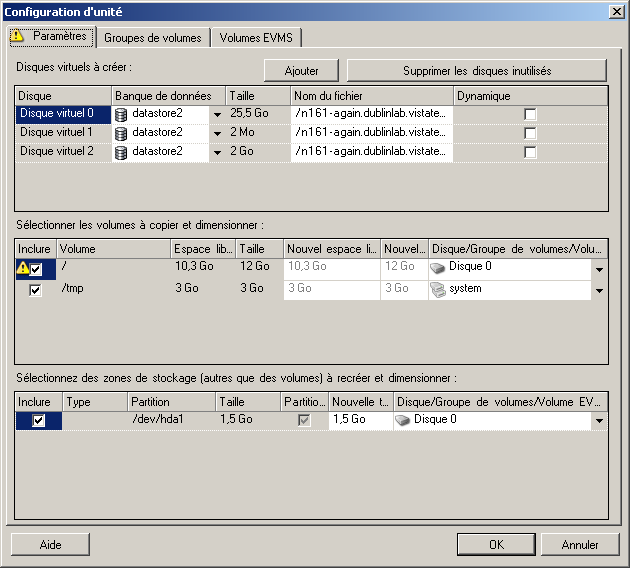Uncheck Inclure checkbox for /dev/hda1 partition

click(x=39, y=421)
